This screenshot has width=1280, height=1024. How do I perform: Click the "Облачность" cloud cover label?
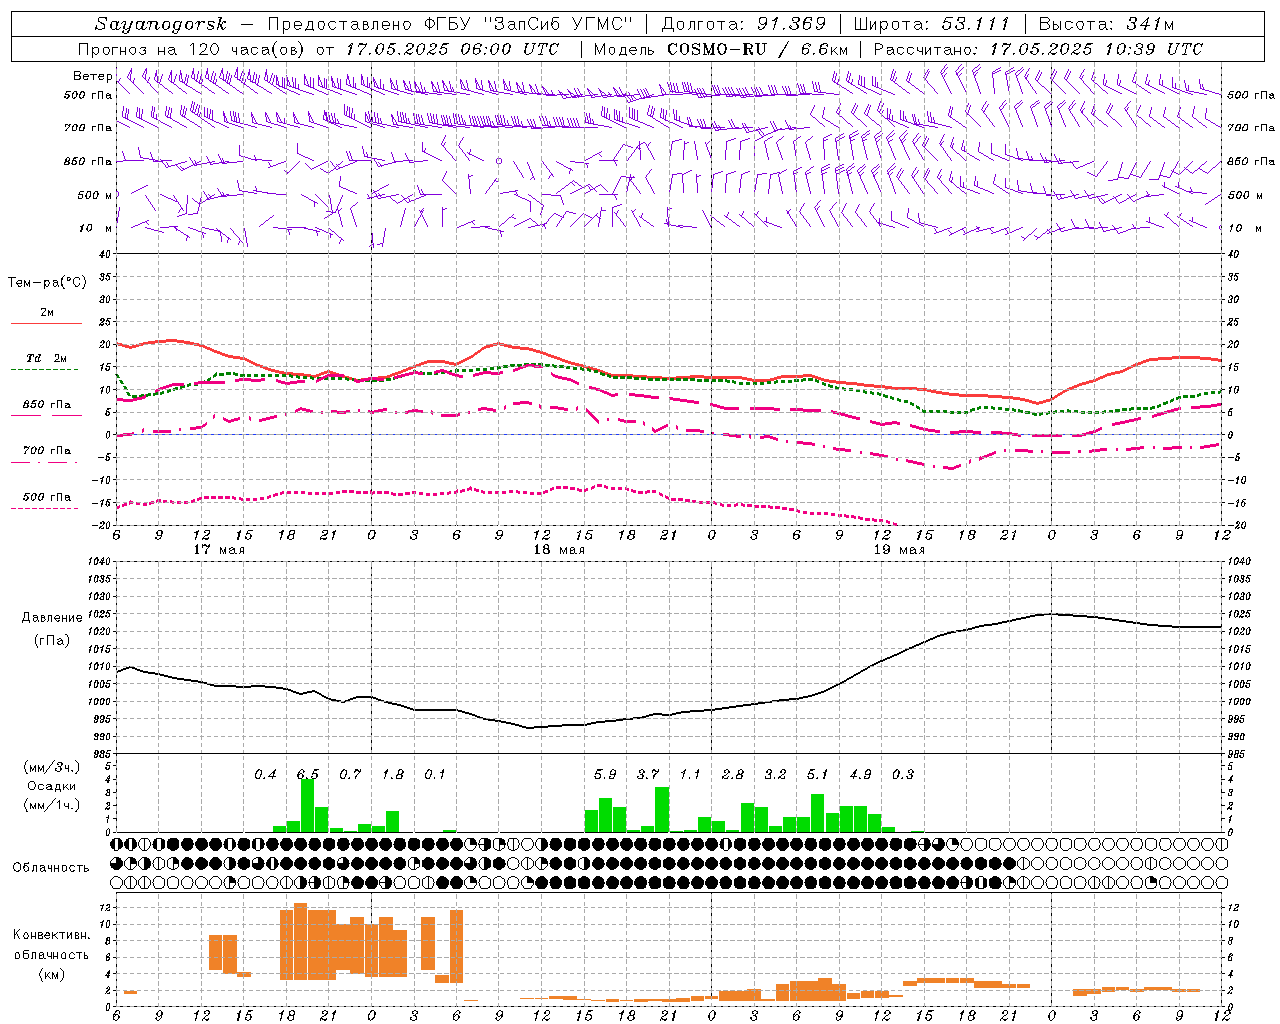pos(51,867)
